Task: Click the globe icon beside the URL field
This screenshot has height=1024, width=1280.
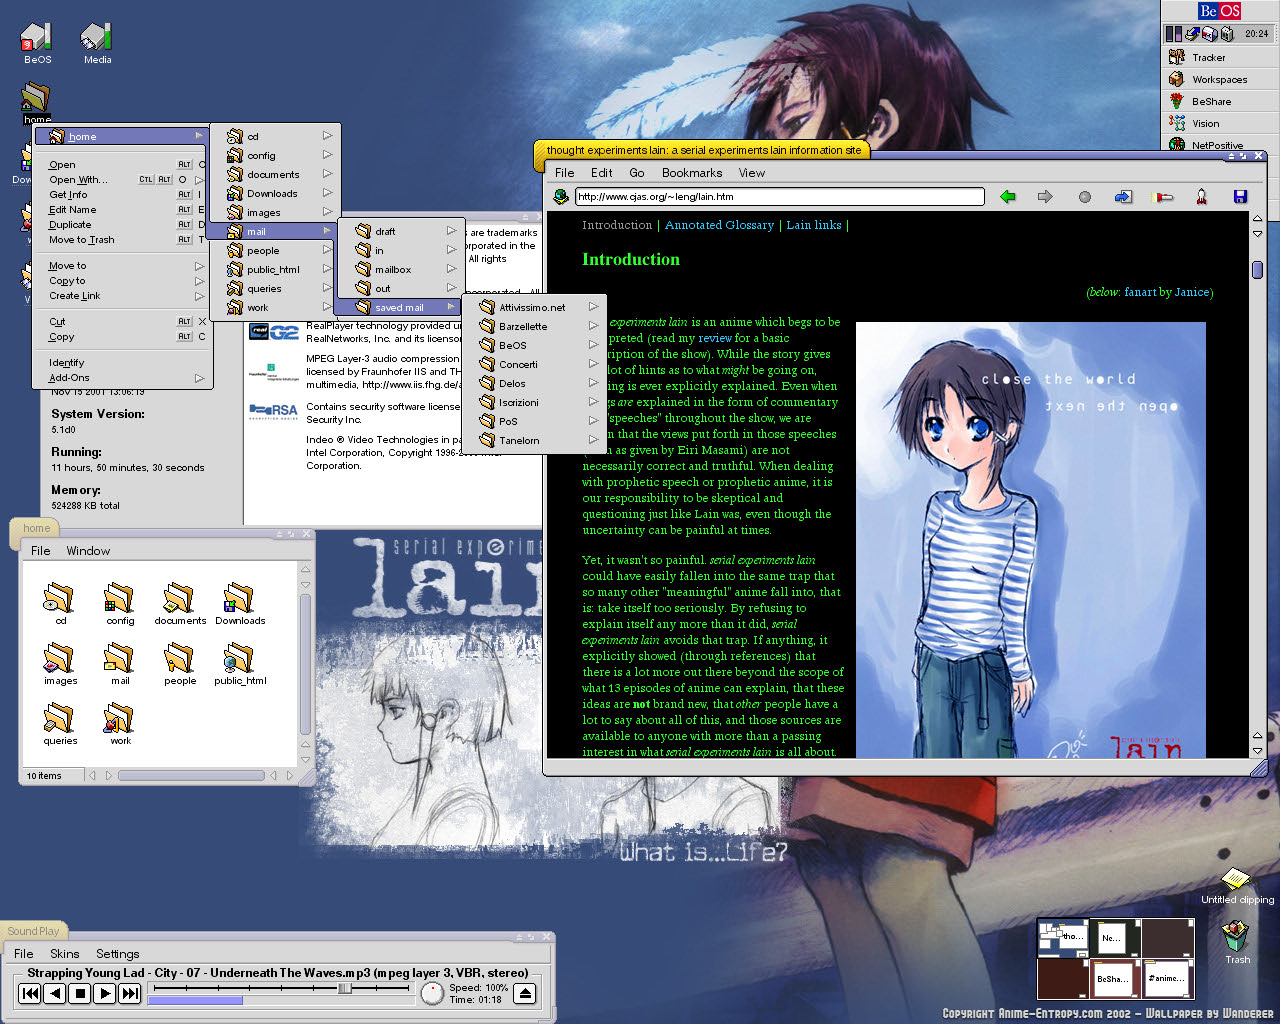Action: 561,197
